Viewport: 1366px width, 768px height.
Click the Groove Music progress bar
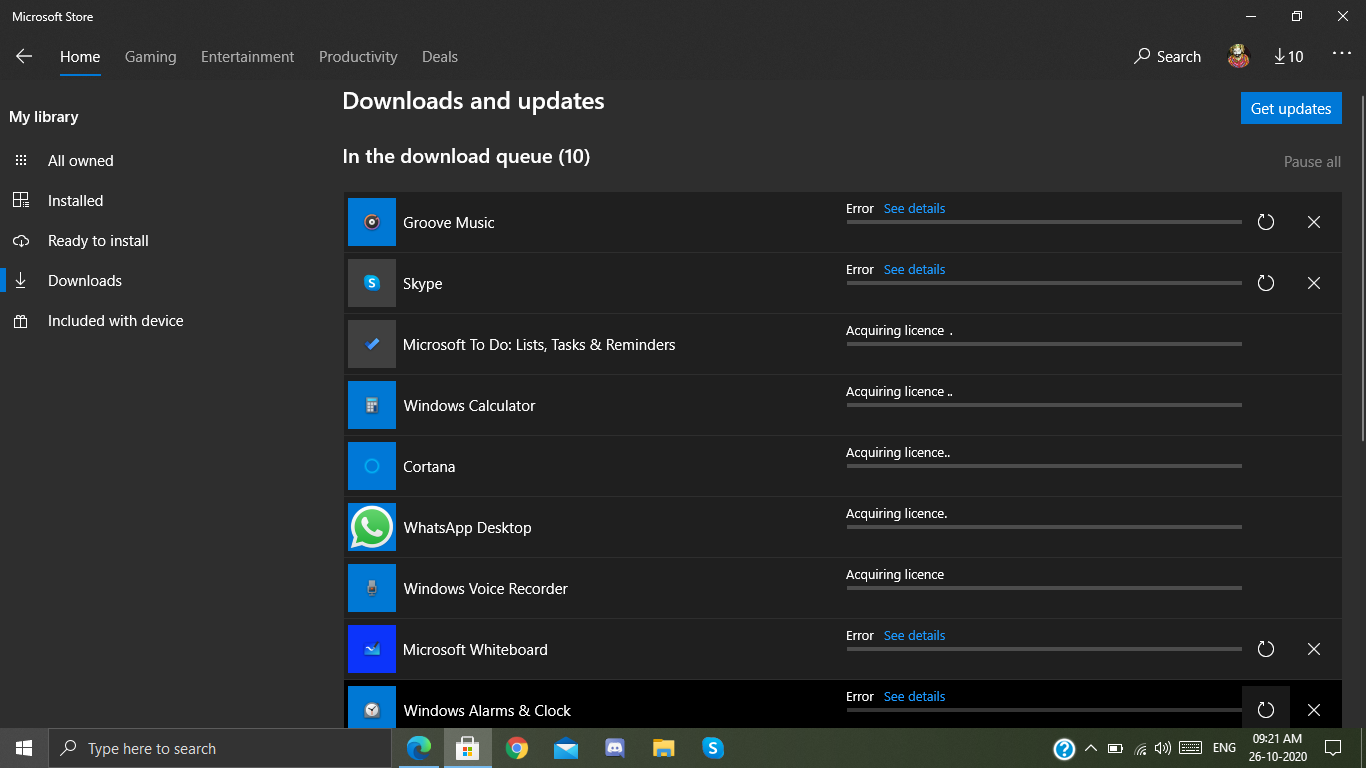click(x=1044, y=222)
